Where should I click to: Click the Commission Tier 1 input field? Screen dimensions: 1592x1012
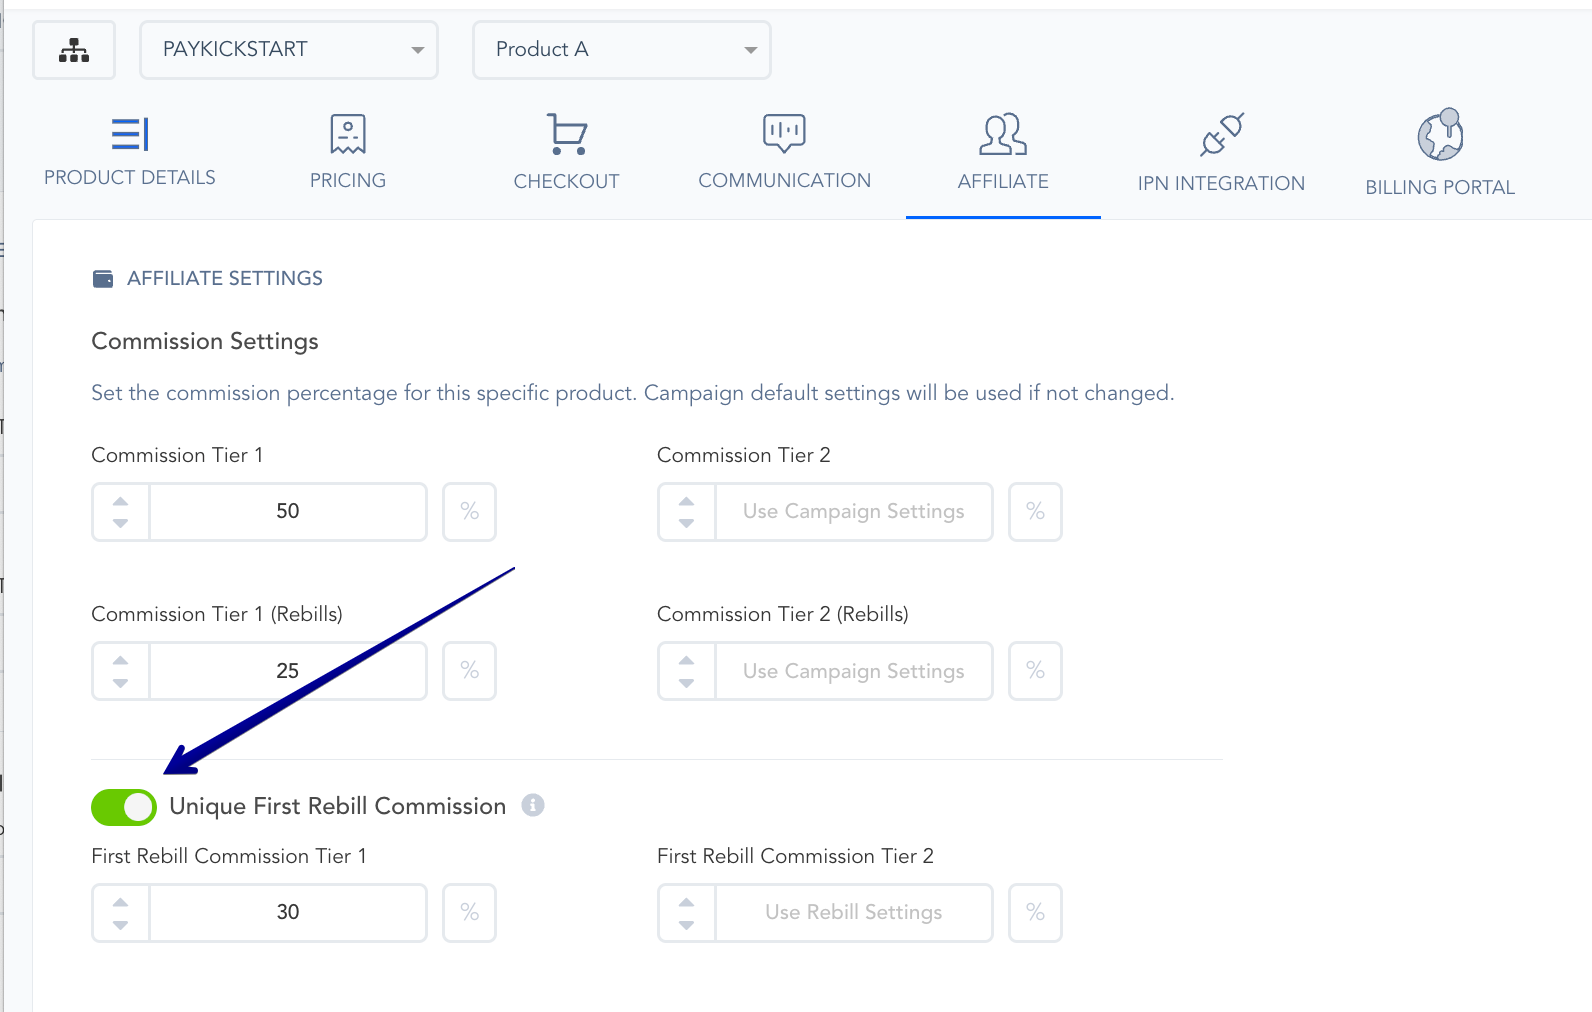coord(288,512)
